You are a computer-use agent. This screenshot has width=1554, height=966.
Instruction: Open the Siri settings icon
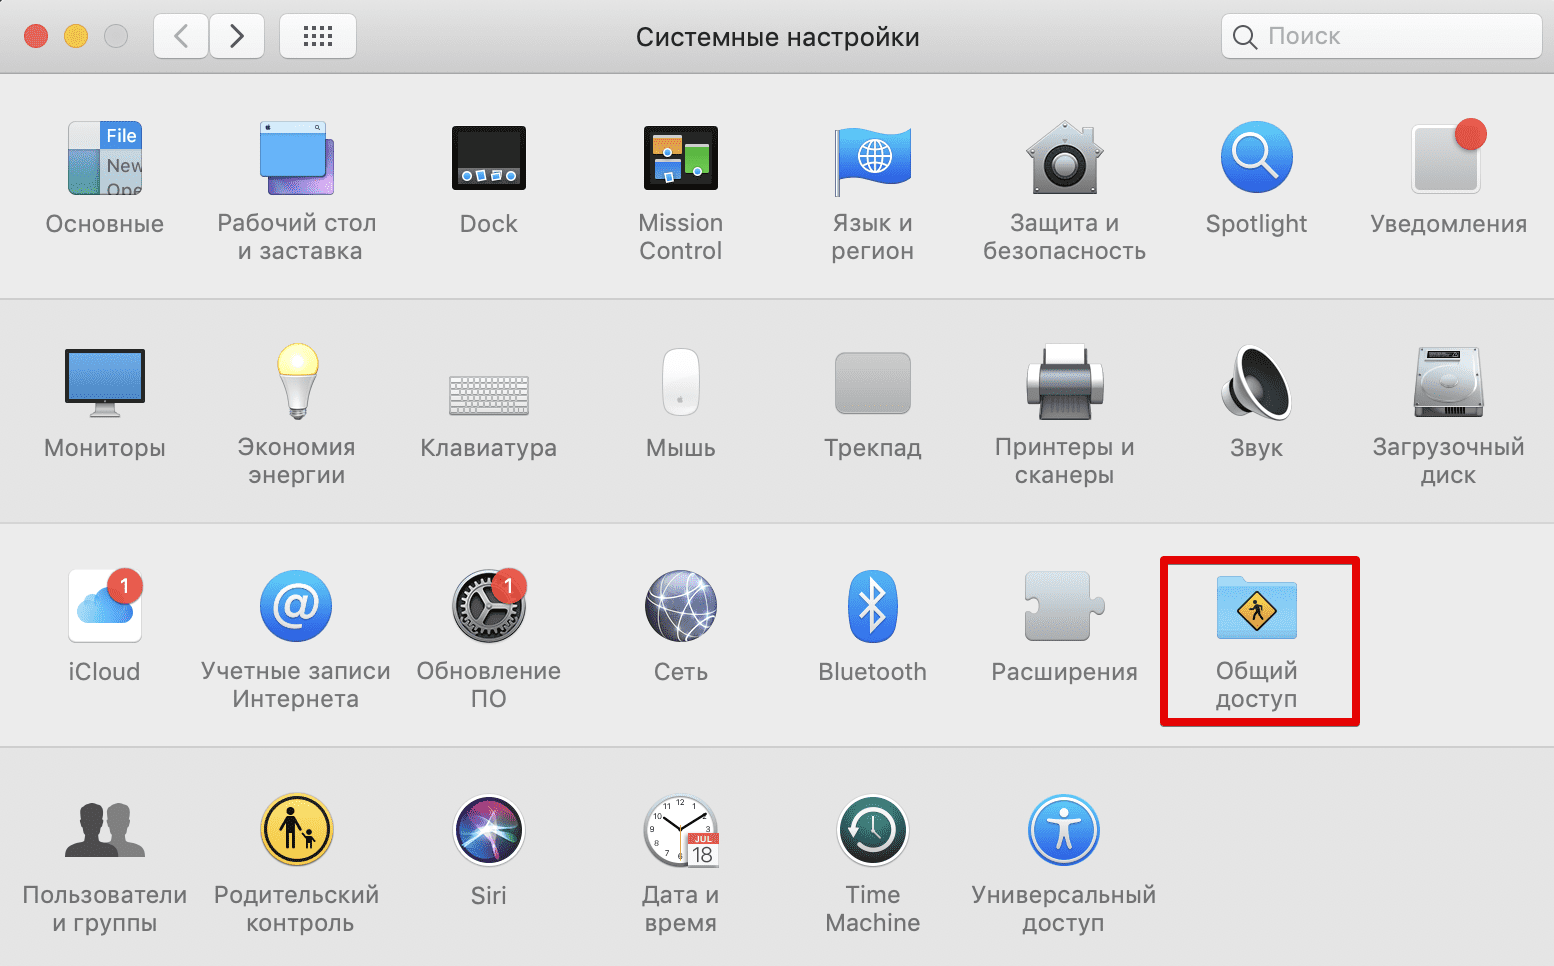488,831
